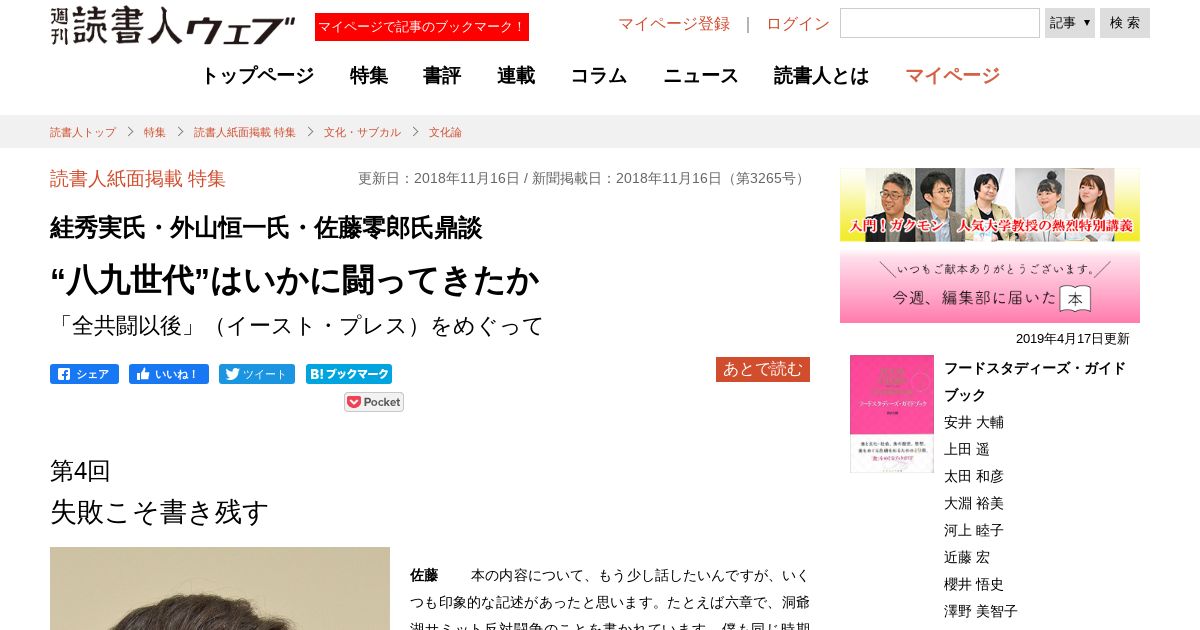
Task: Click headline “八九世代”はいかに闘ってきたか
Action: [x=295, y=281]
